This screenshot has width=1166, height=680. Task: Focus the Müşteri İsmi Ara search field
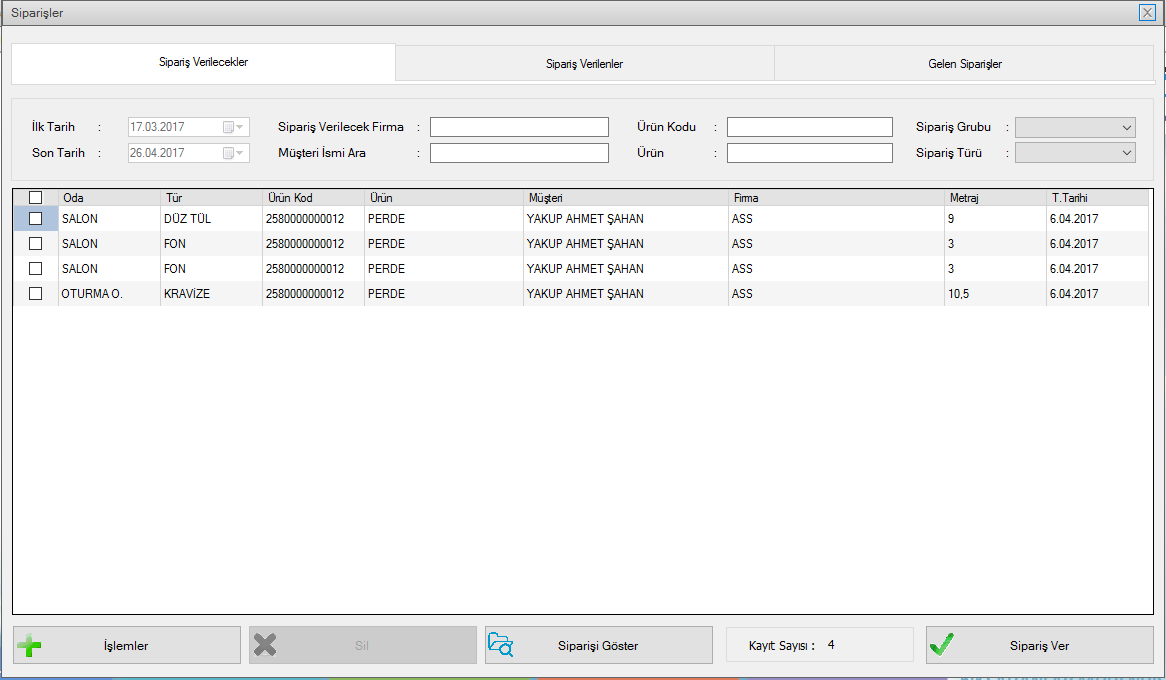(x=519, y=153)
